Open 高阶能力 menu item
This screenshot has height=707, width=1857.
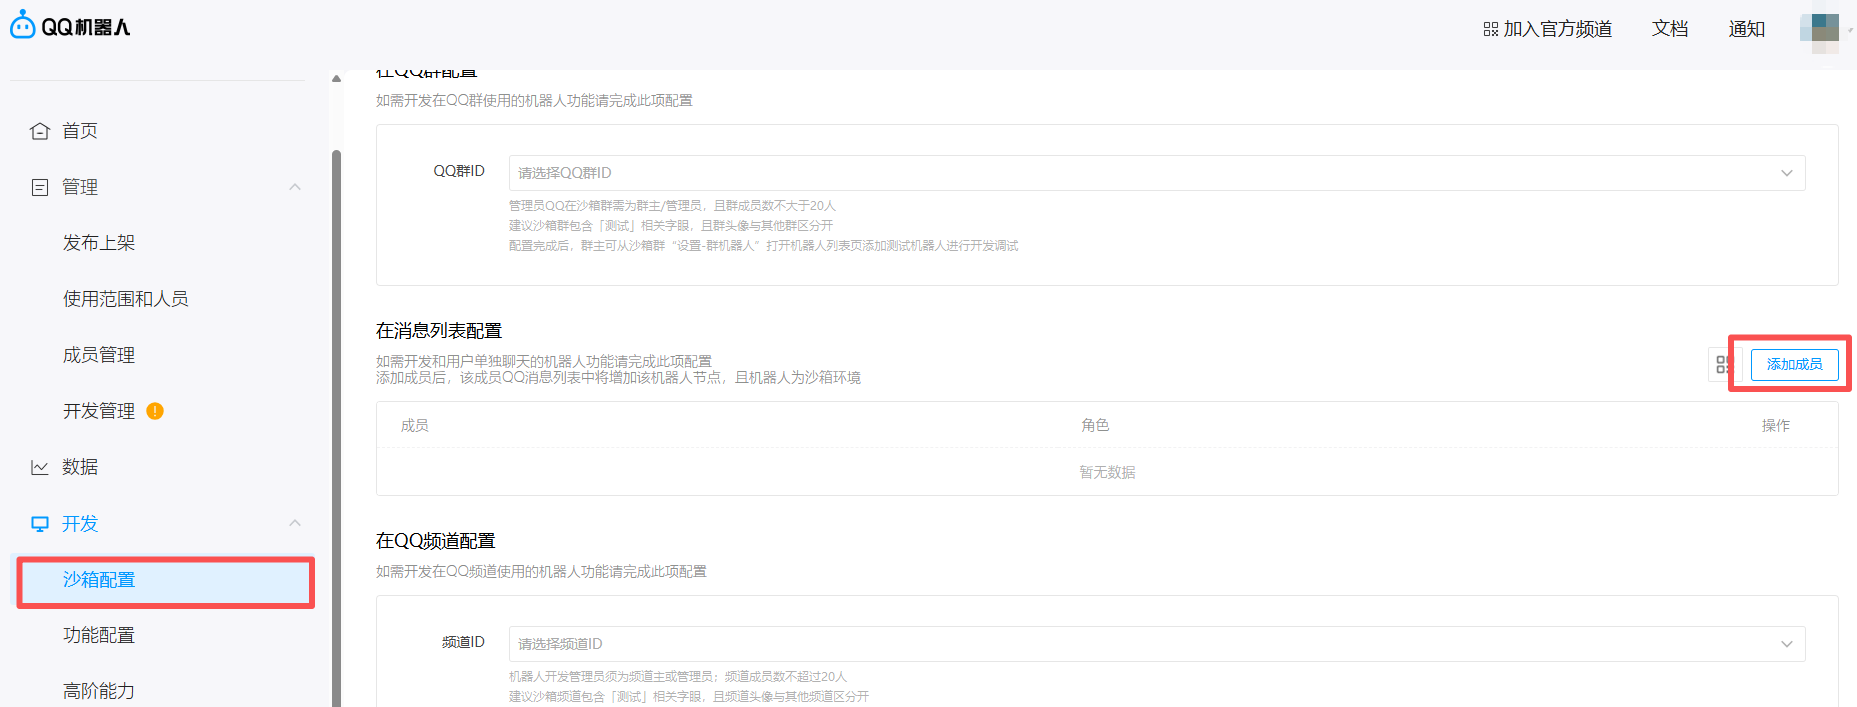point(99,691)
